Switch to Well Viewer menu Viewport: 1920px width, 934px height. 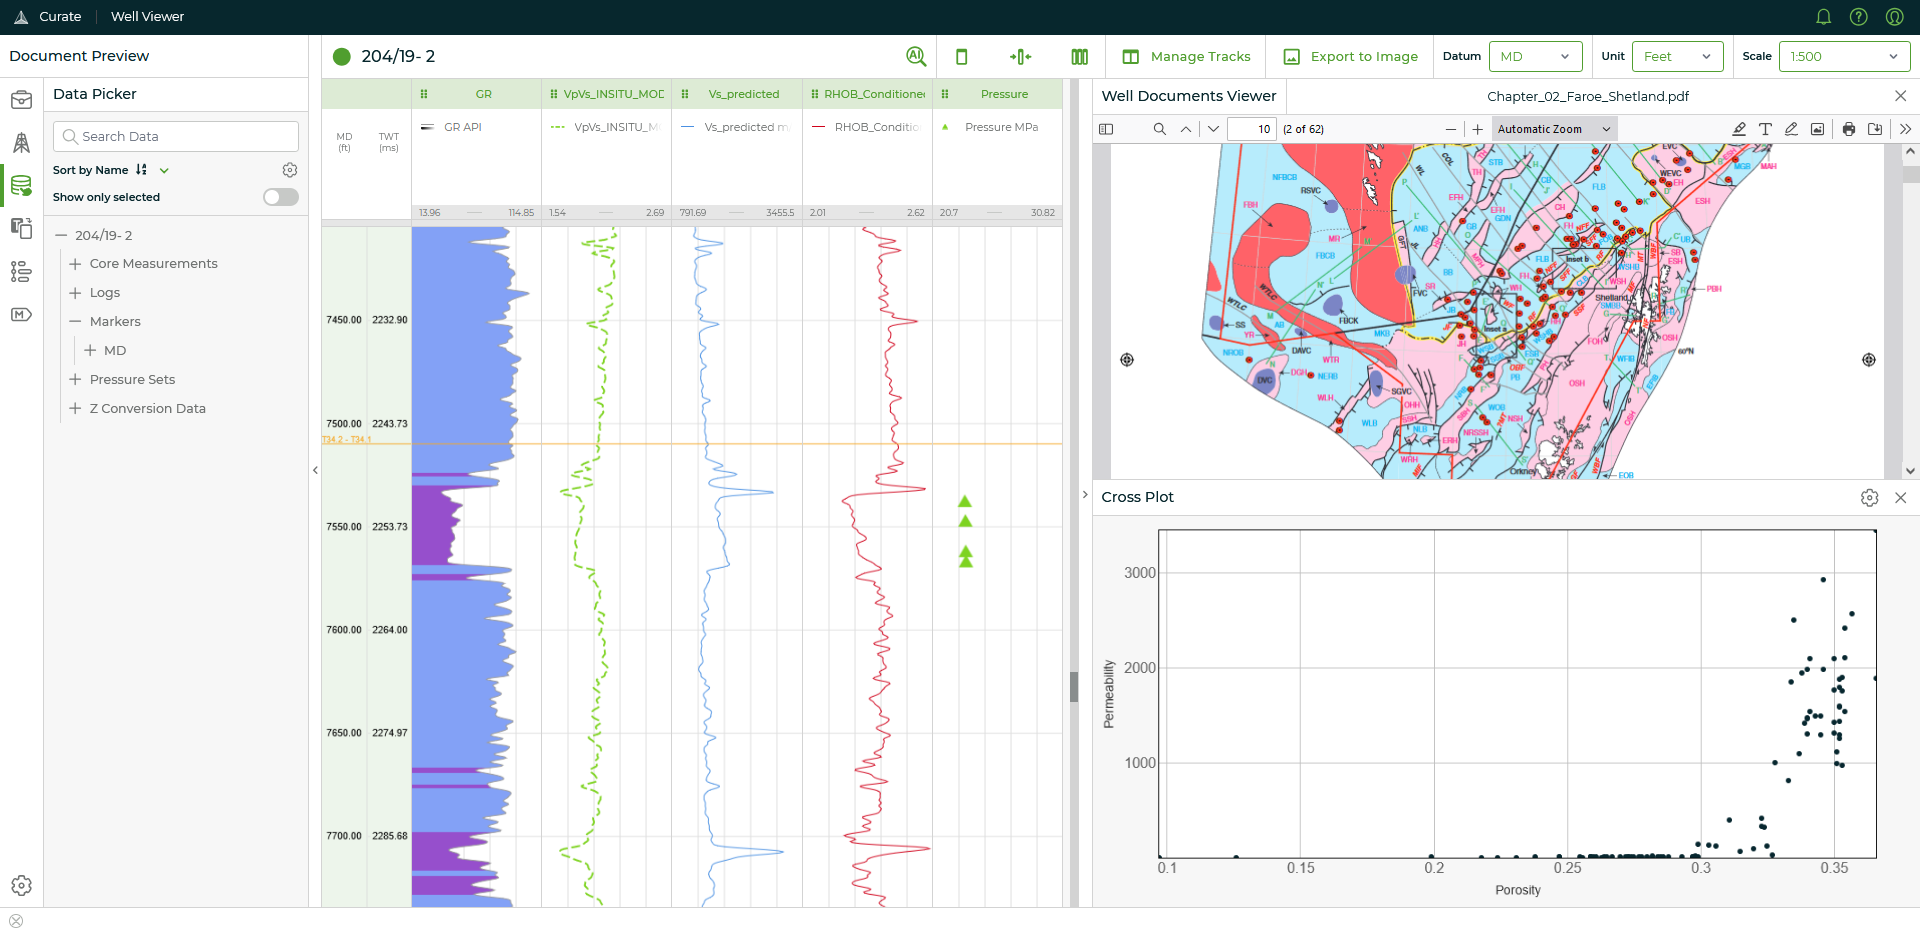click(147, 17)
